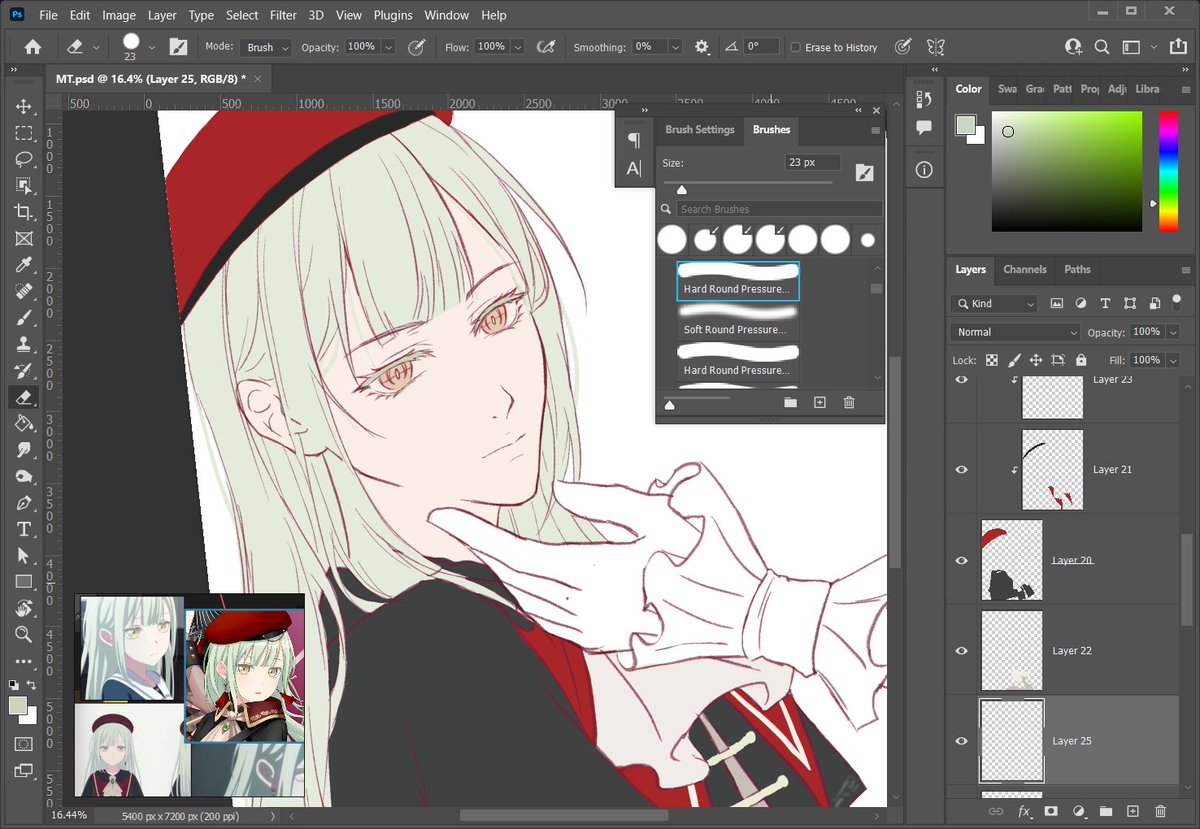The height and width of the screenshot is (829, 1200).
Task: Select the Clone Stamp tool
Action: 24,344
